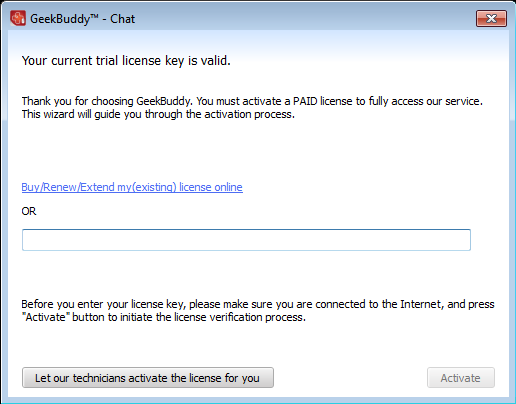
Task: Open the window system menu via red GeekBuddy logo
Action: pos(18,18)
